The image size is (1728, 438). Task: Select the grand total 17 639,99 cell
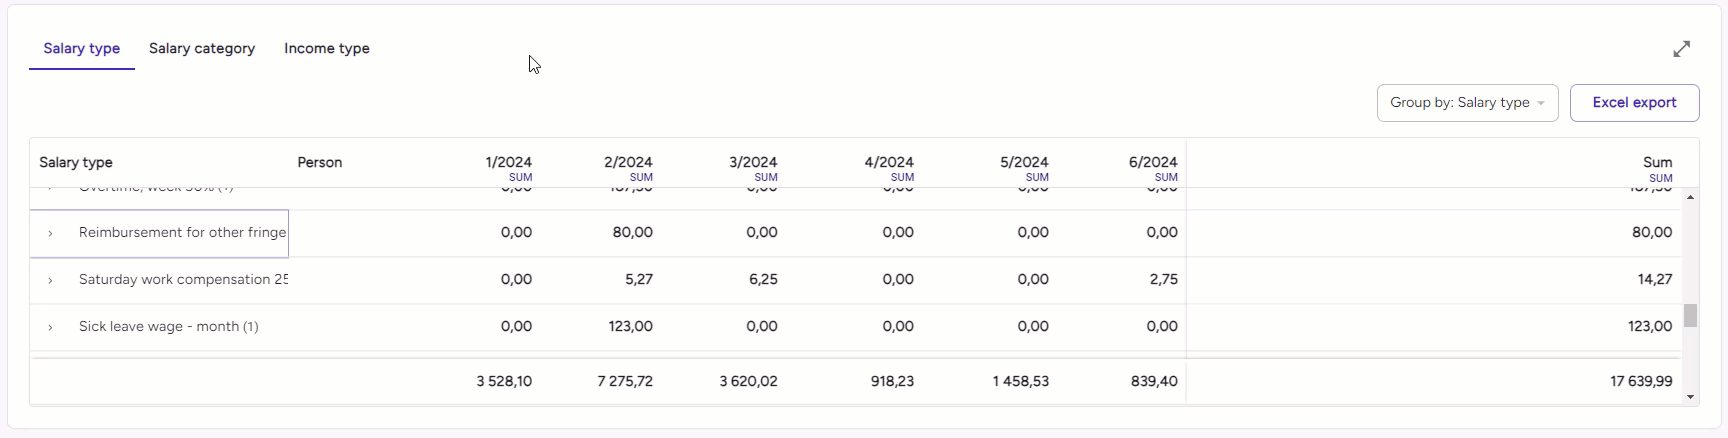(x=1639, y=381)
